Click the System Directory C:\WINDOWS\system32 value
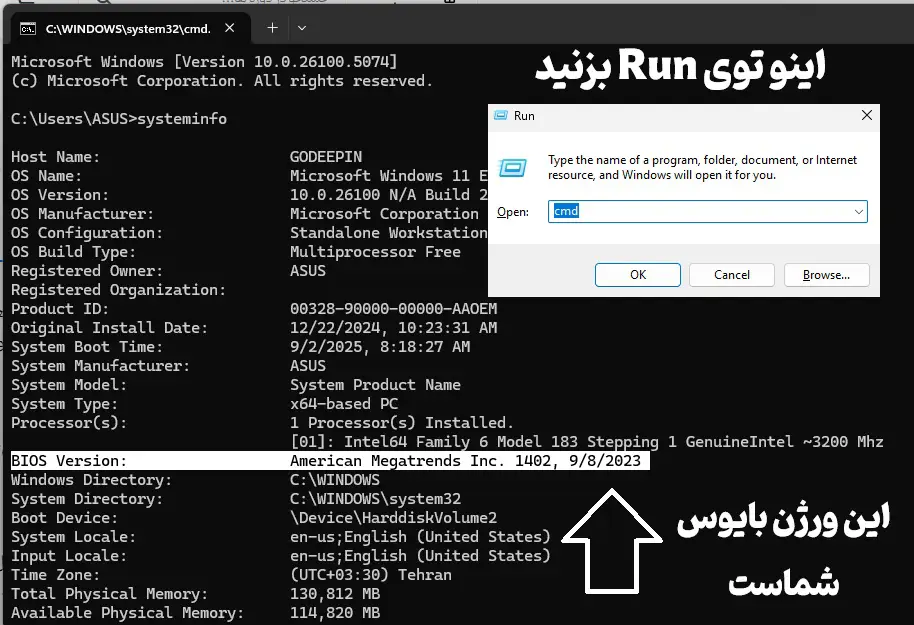This screenshot has width=914, height=625. (375, 499)
